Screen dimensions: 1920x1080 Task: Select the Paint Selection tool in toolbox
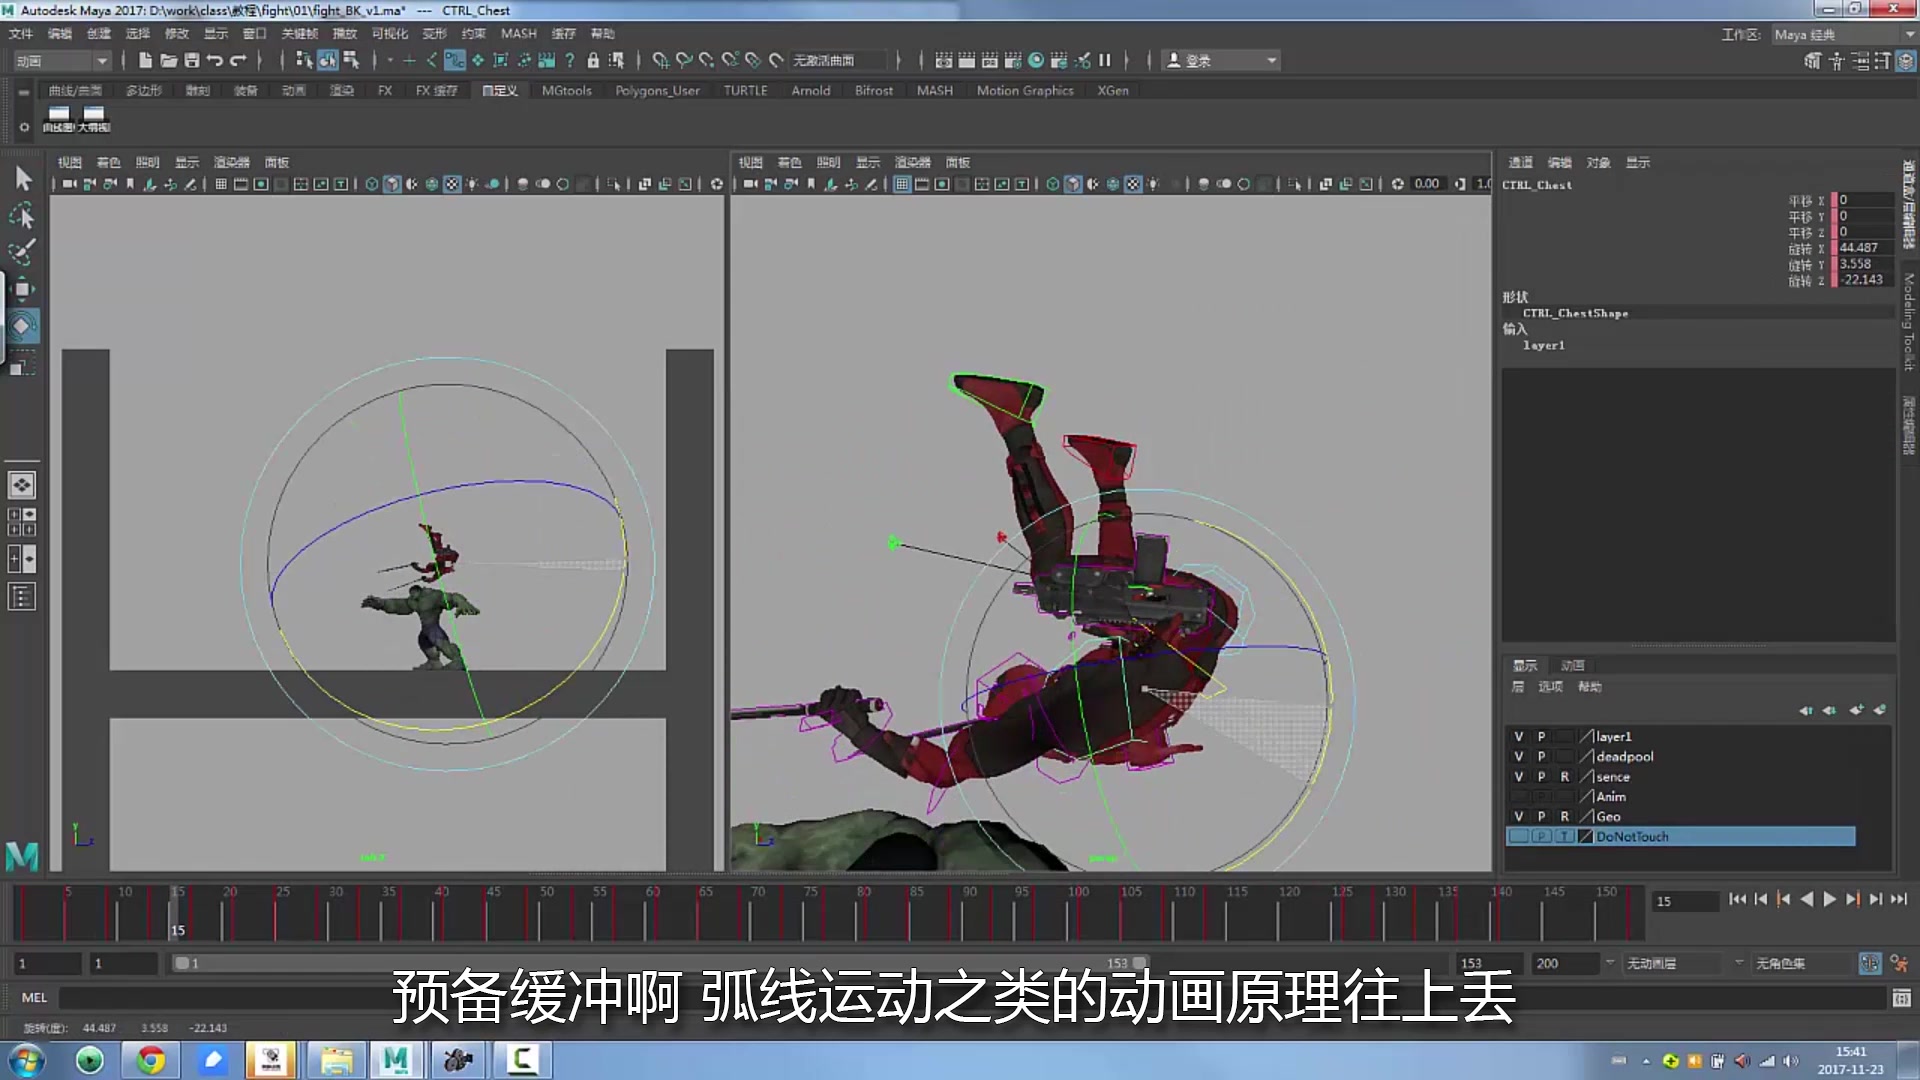coord(22,250)
